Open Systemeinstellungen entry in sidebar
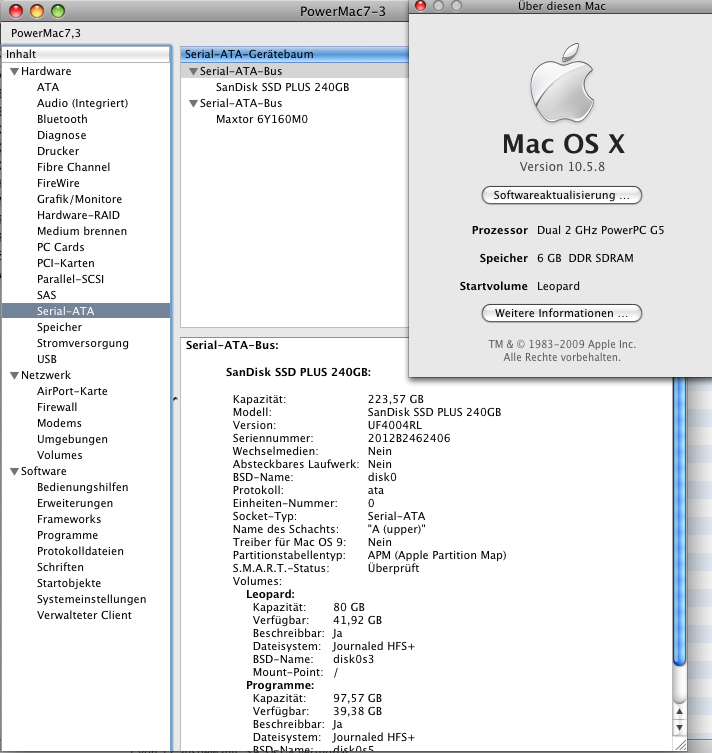The image size is (712, 753). pyautogui.click(x=91, y=599)
